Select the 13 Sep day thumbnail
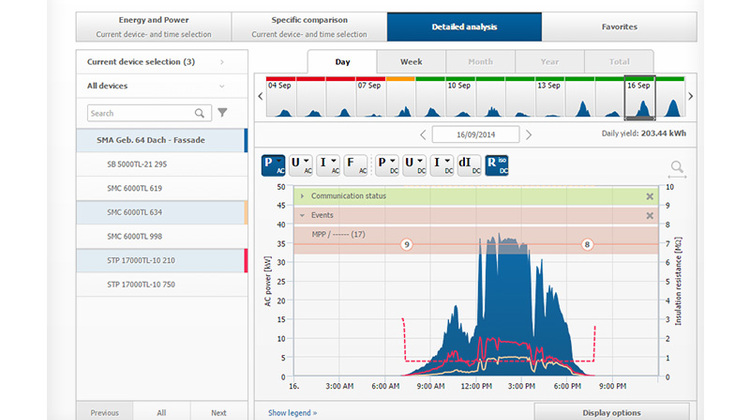 click(x=550, y=97)
